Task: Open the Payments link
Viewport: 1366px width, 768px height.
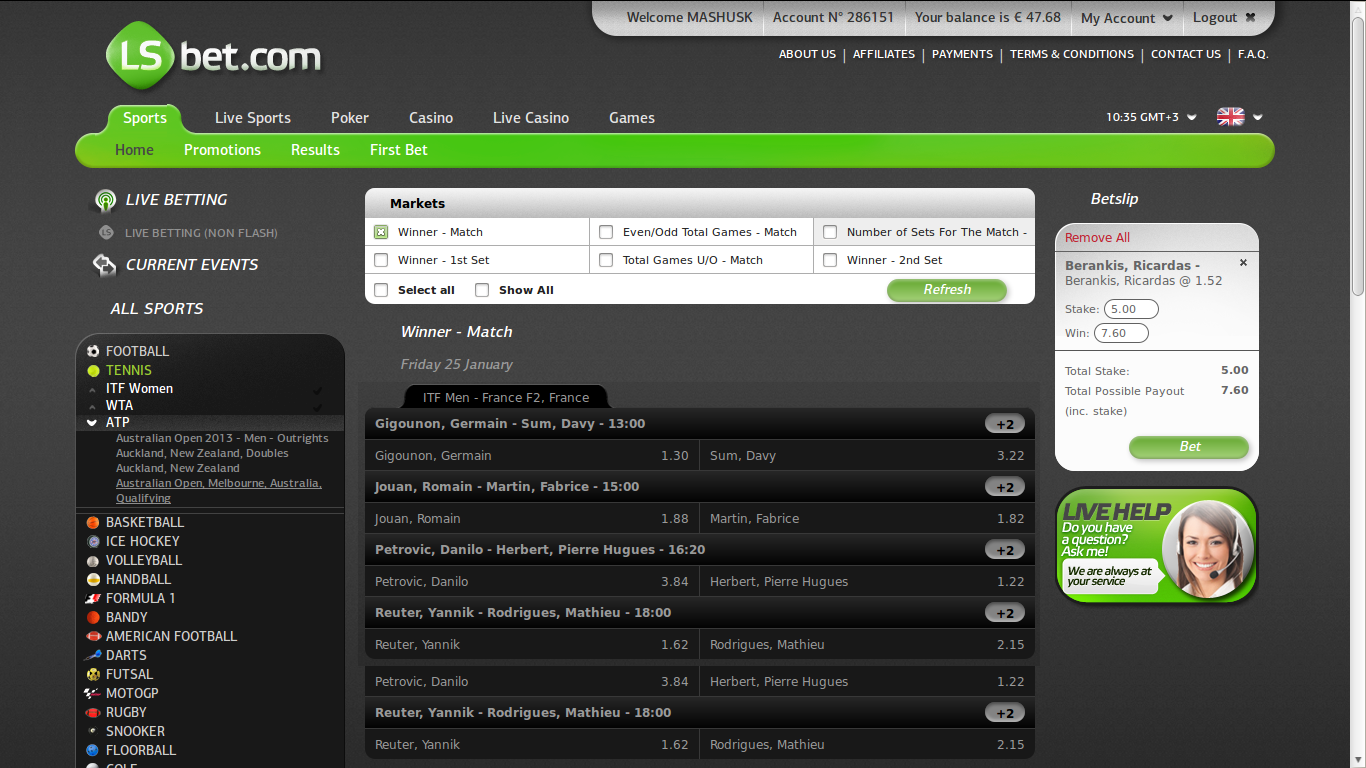Action: click(x=962, y=54)
